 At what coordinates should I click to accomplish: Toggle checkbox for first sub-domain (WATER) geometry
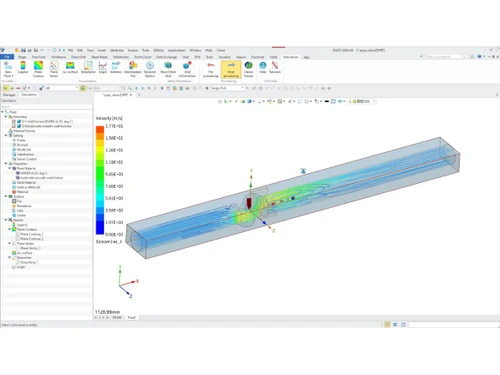click(x=14, y=122)
